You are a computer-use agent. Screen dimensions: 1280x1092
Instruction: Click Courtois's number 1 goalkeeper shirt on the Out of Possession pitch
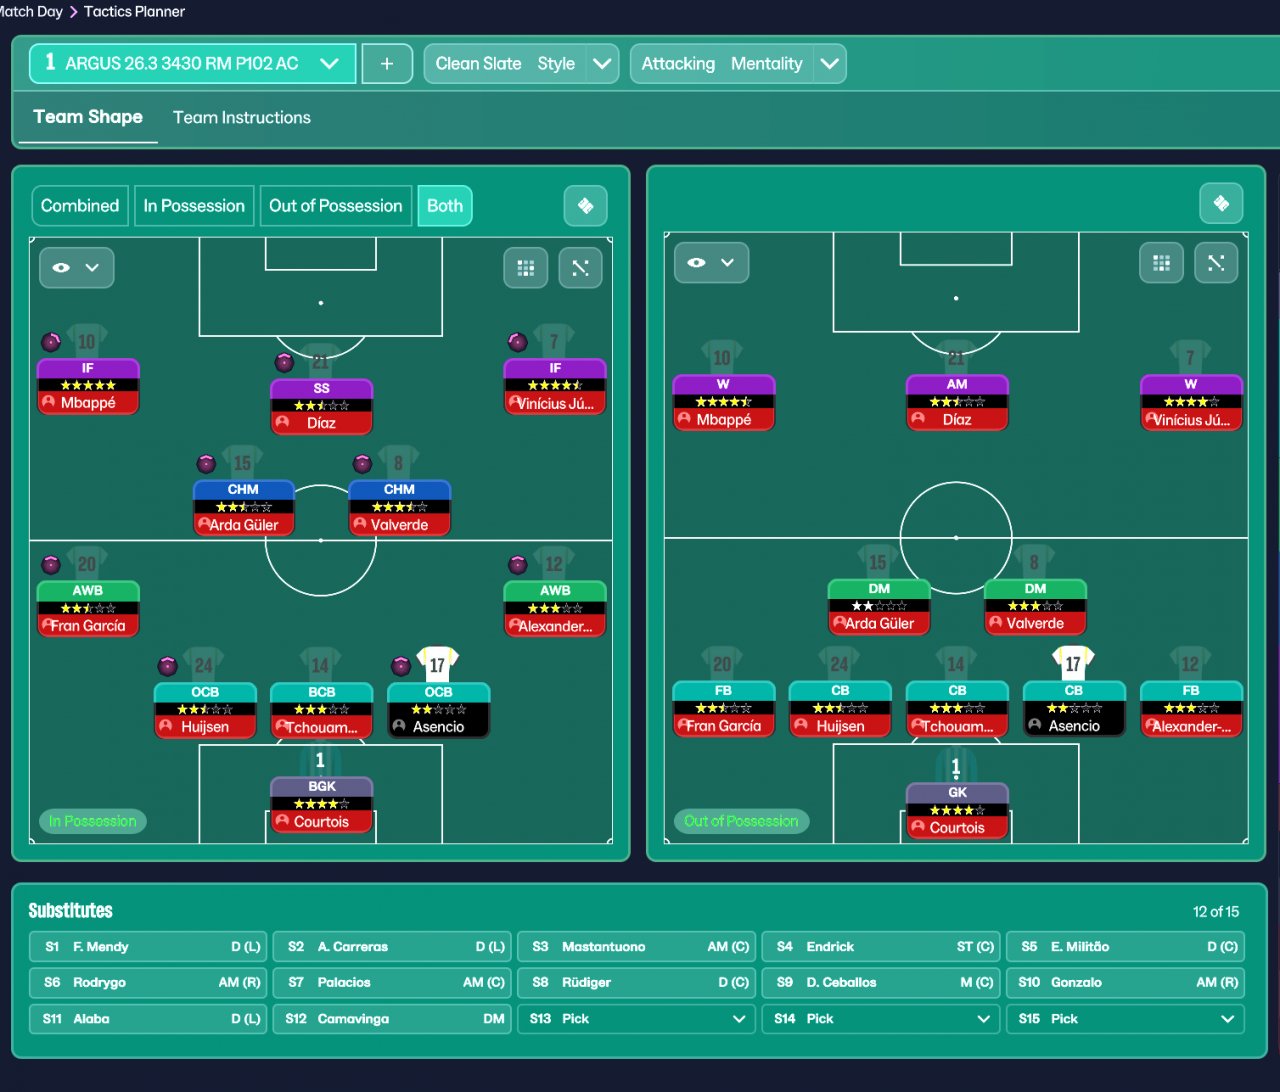pyautogui.click(x=956, y=766)
